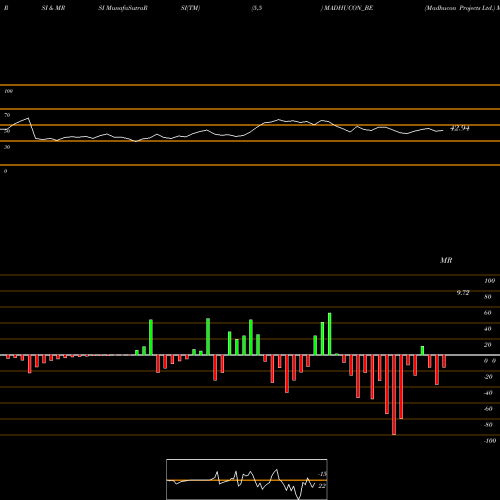Click the 100 label on the MR axis
Viewport: 500px width, 500px height.
click(490, 281)
